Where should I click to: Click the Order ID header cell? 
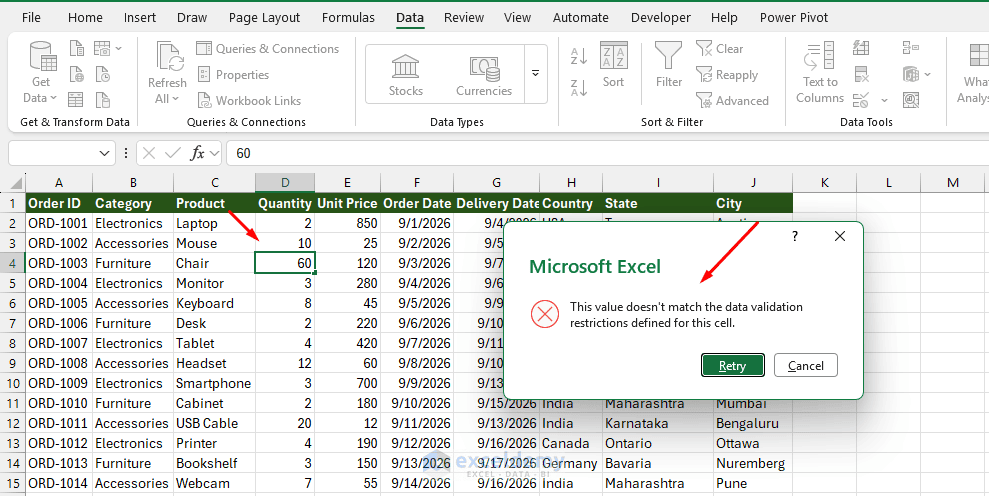point(59,203)
